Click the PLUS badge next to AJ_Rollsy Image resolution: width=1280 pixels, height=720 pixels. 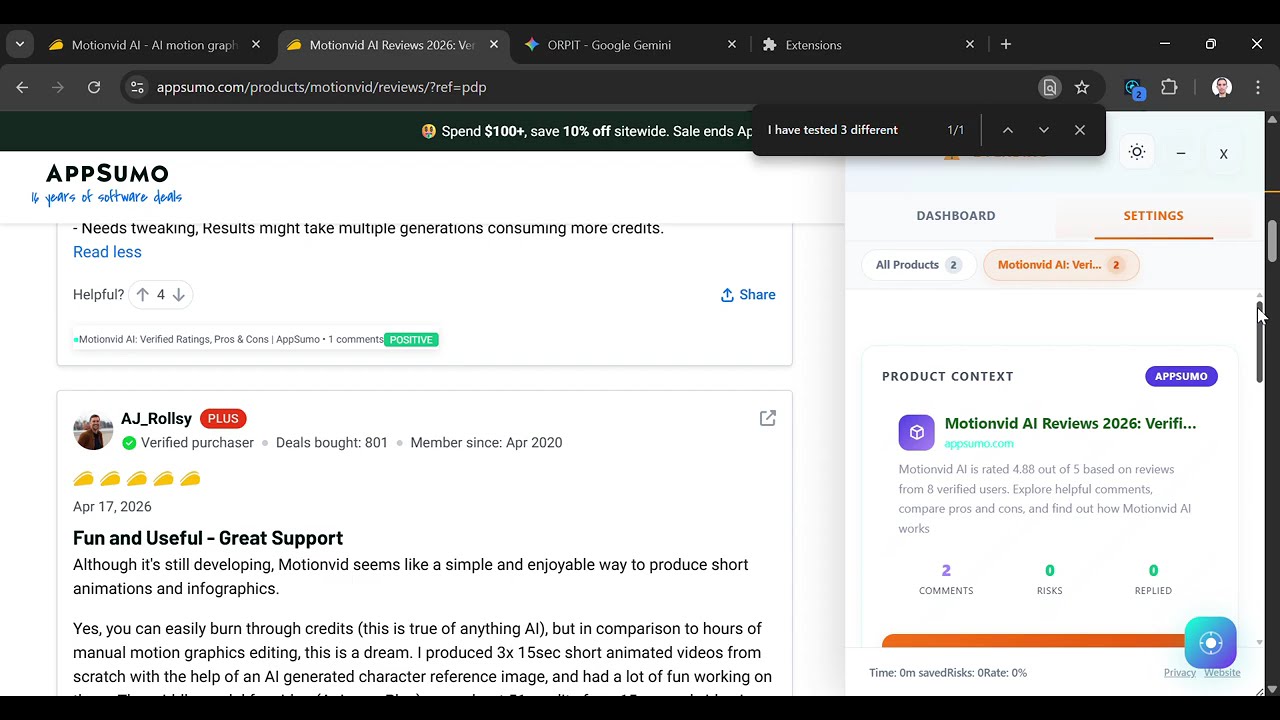223,418
